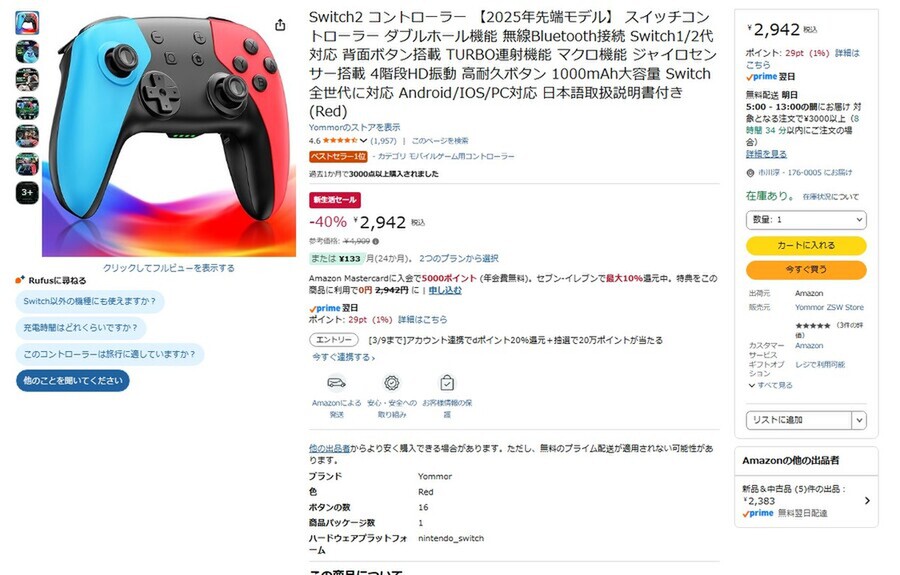Viewport: 900px width, 575px height.
Task: Expand 'すべて見る' seller details
Action: tap(771, 385)
